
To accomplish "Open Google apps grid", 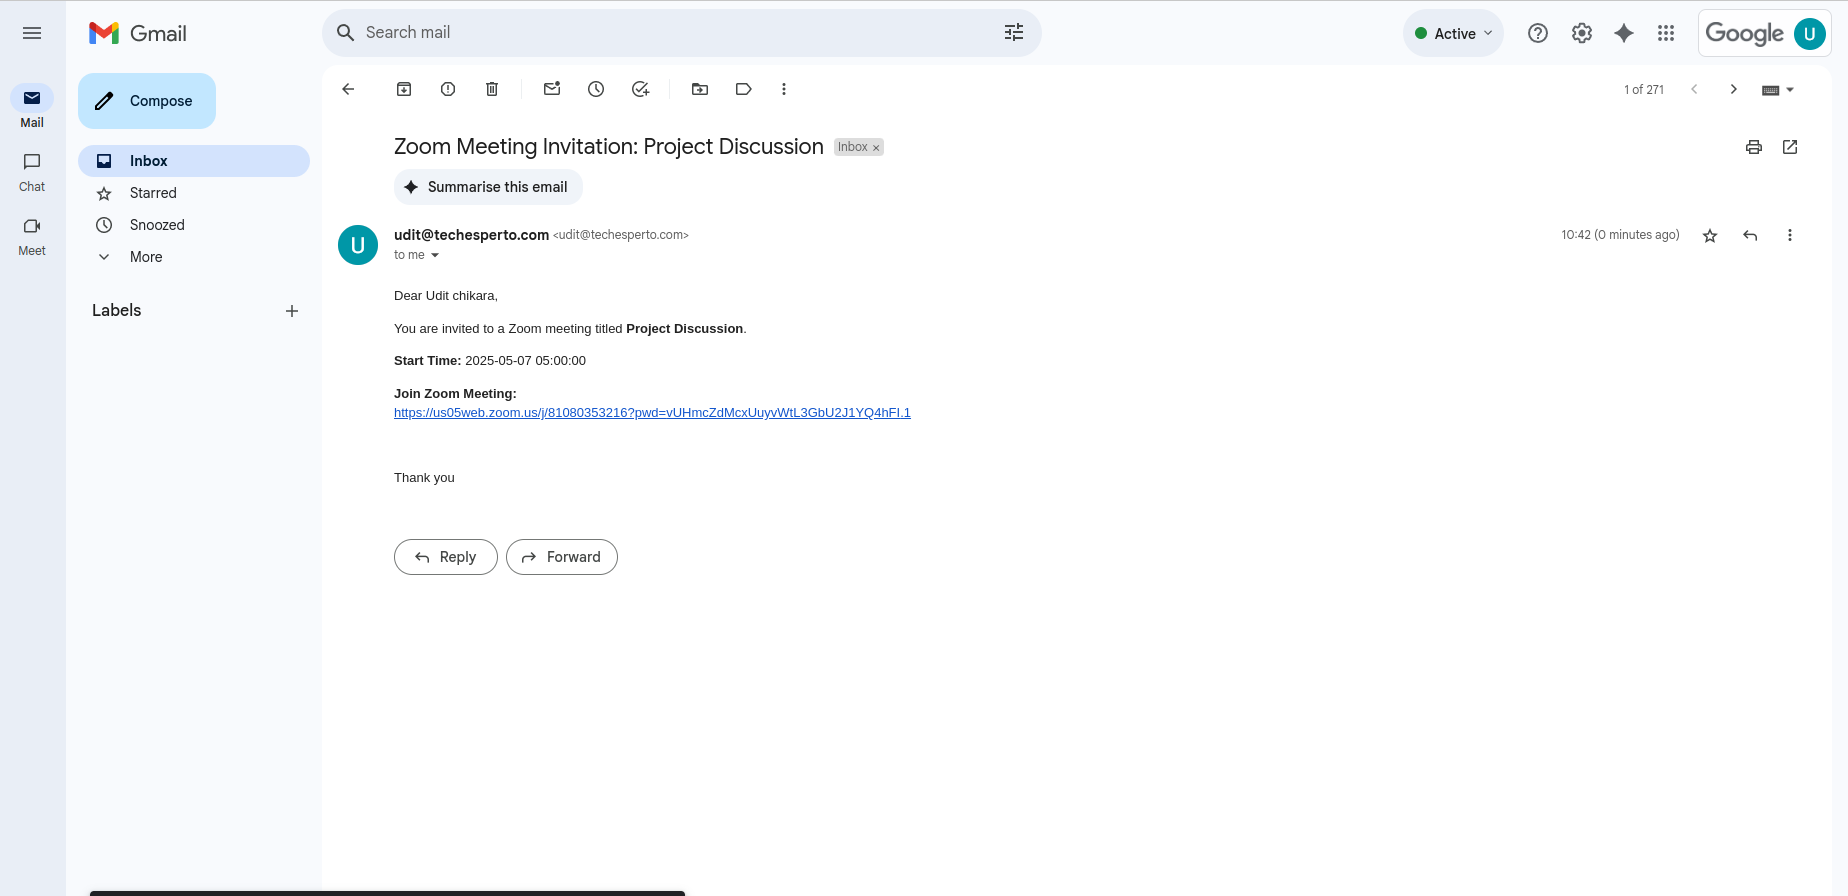I will click(1666, 33).
